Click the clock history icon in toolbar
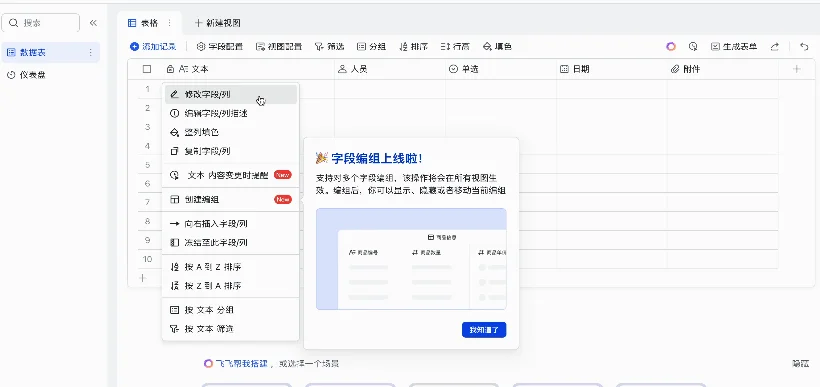This screenshot has width=820, height=387. pos(693,47)
